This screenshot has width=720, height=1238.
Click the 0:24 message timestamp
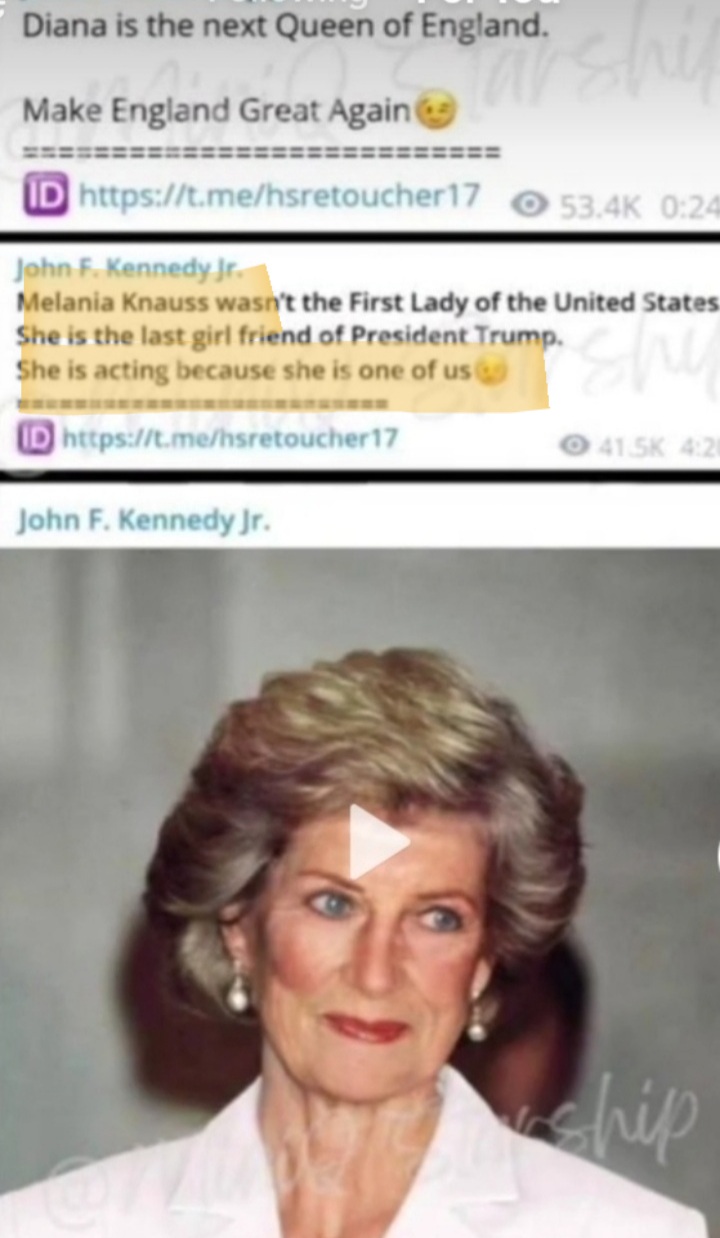690,207
